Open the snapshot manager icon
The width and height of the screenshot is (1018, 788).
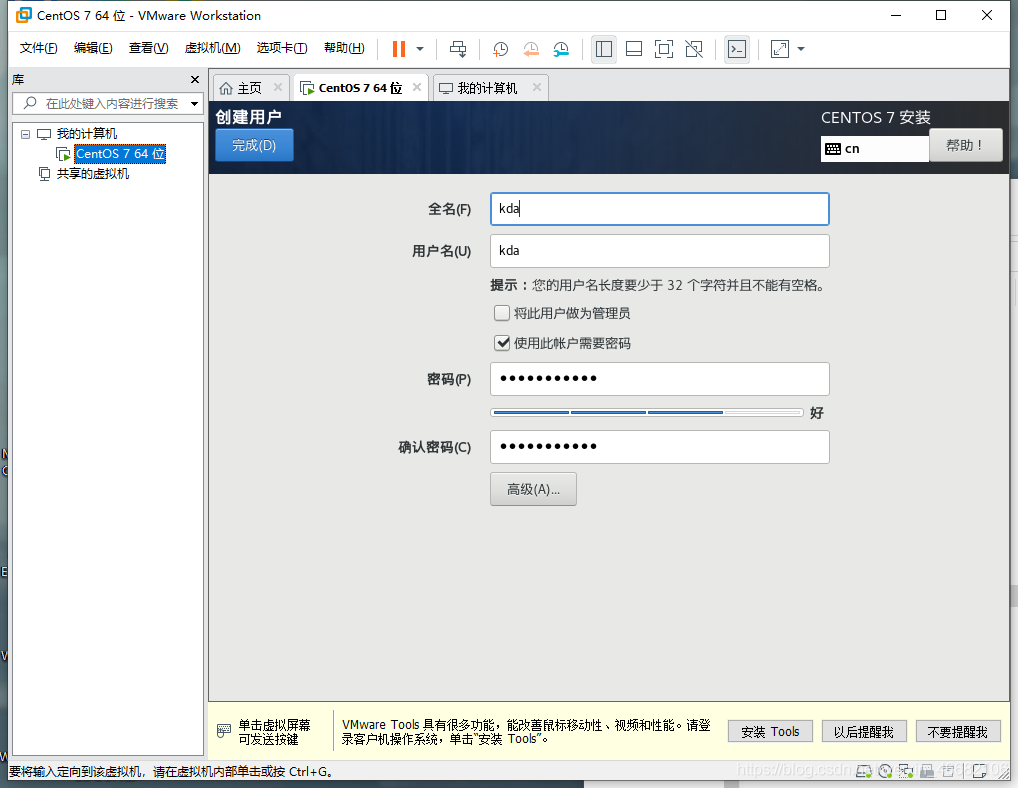[x=561, y=49]
